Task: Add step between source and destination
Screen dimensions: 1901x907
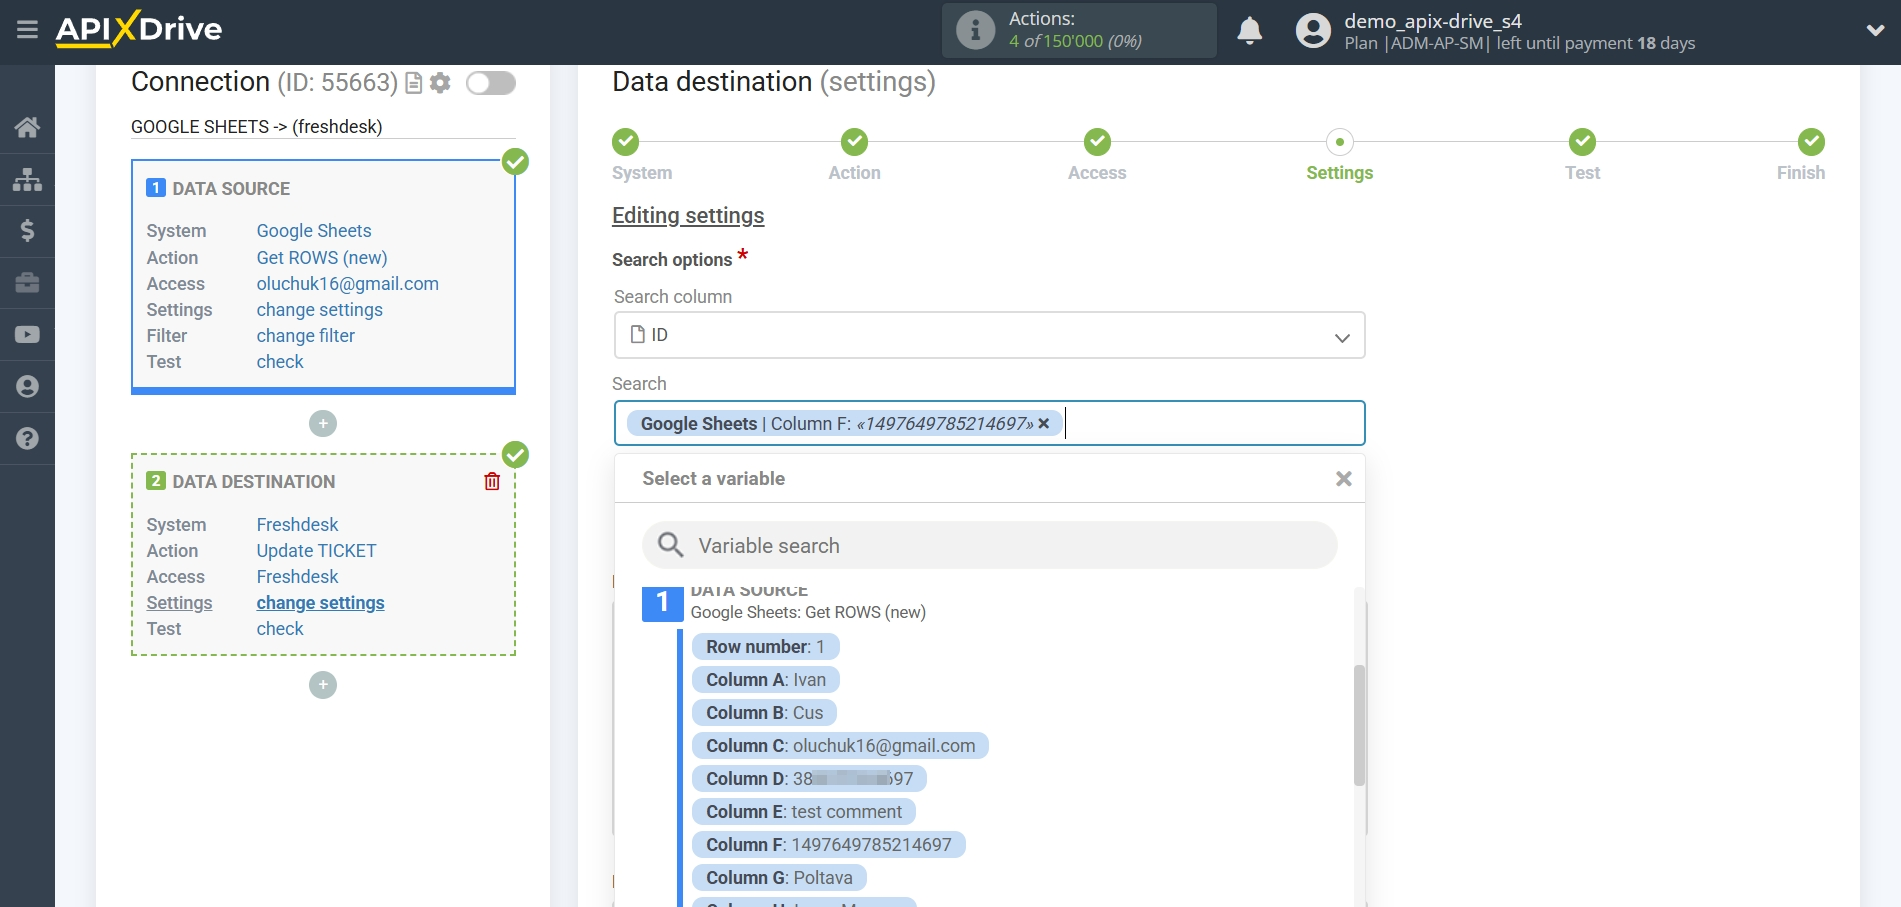Action: [x=323, y=424]
